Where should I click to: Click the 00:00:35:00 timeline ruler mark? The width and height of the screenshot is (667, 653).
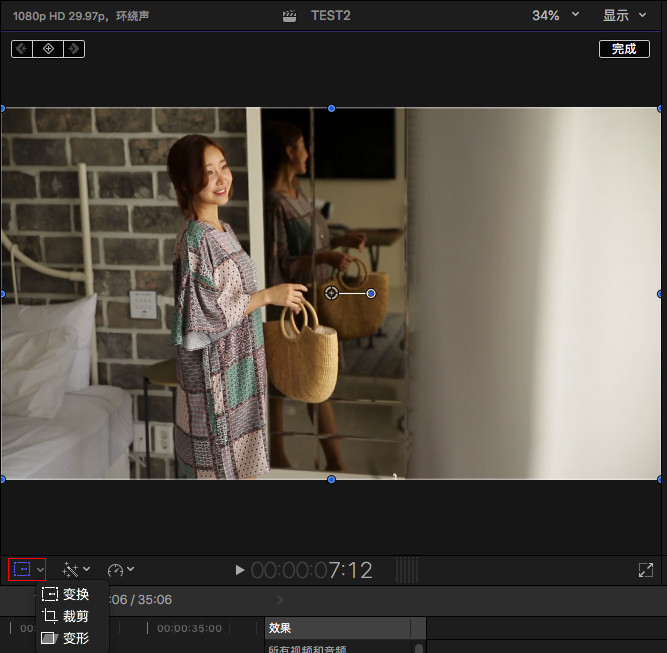pyautogui.click(x=189, y=628)
